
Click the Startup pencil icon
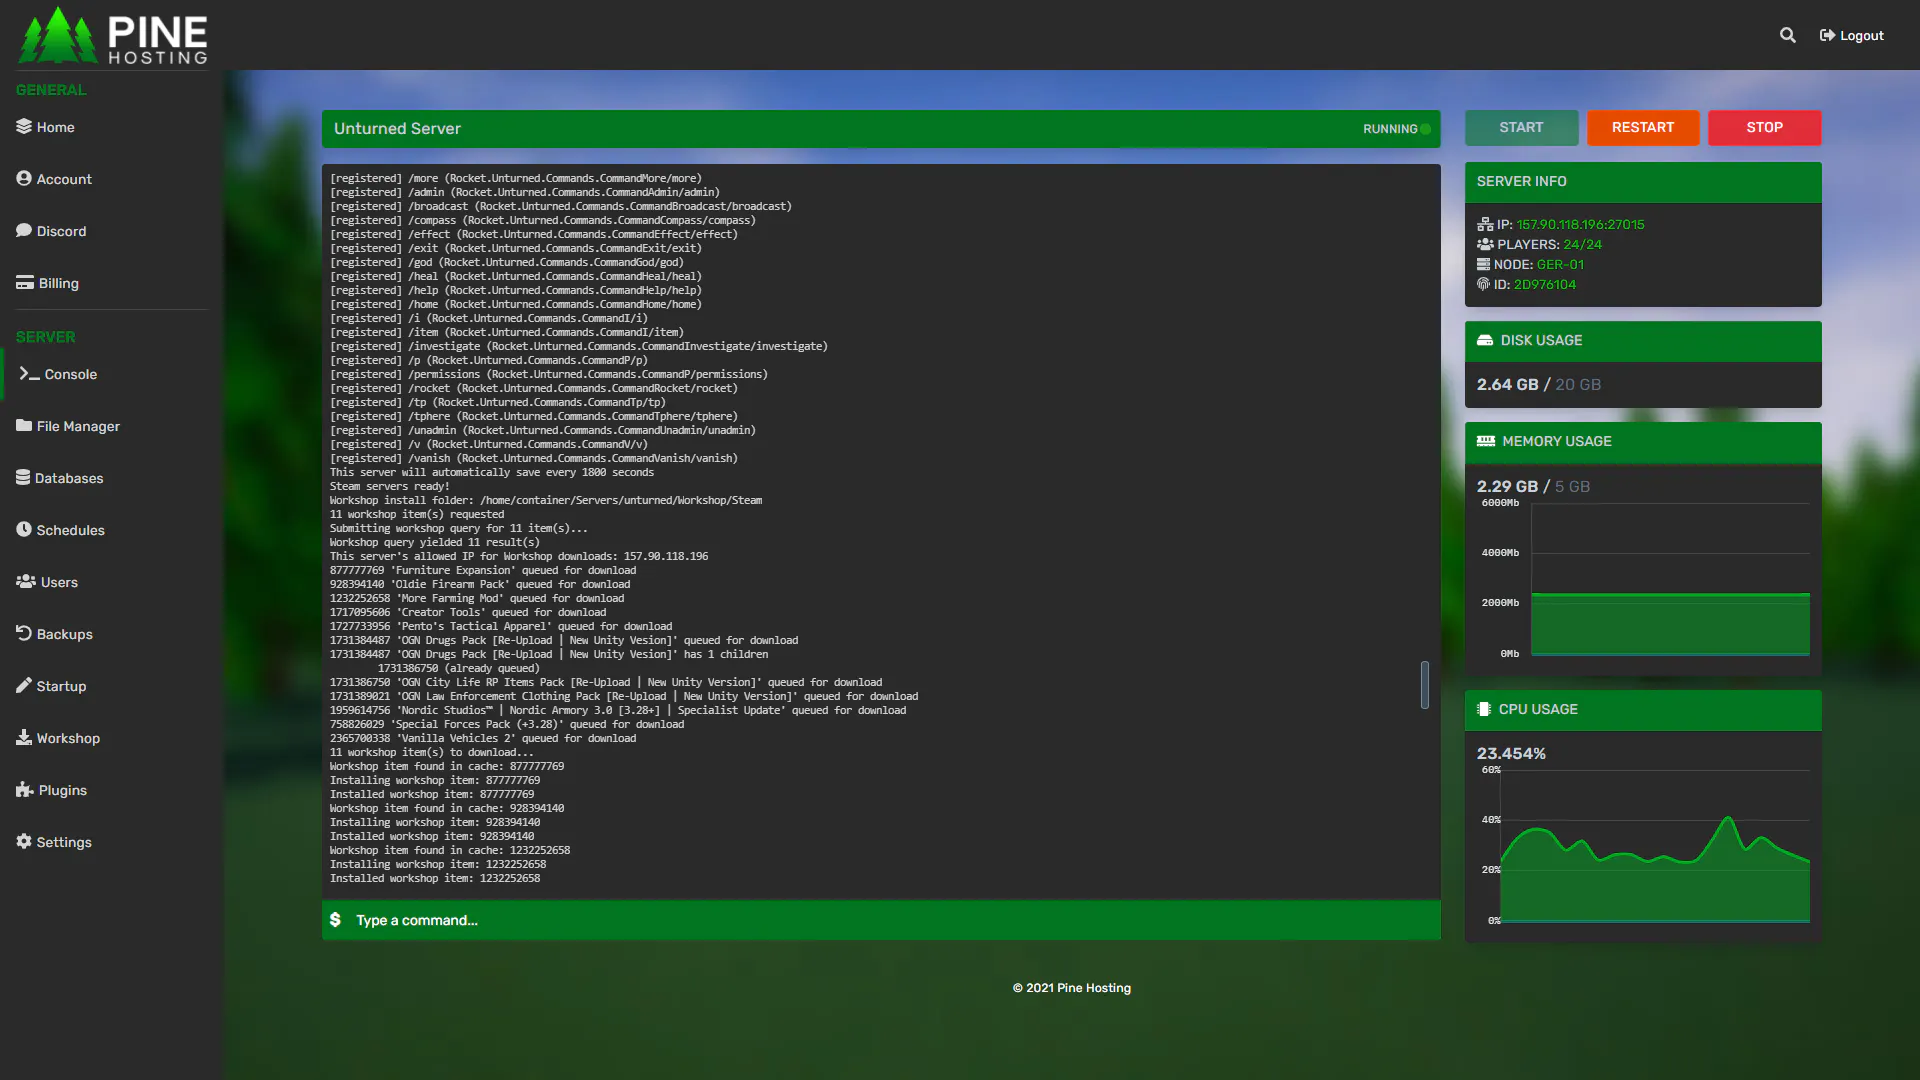[24, 685]
